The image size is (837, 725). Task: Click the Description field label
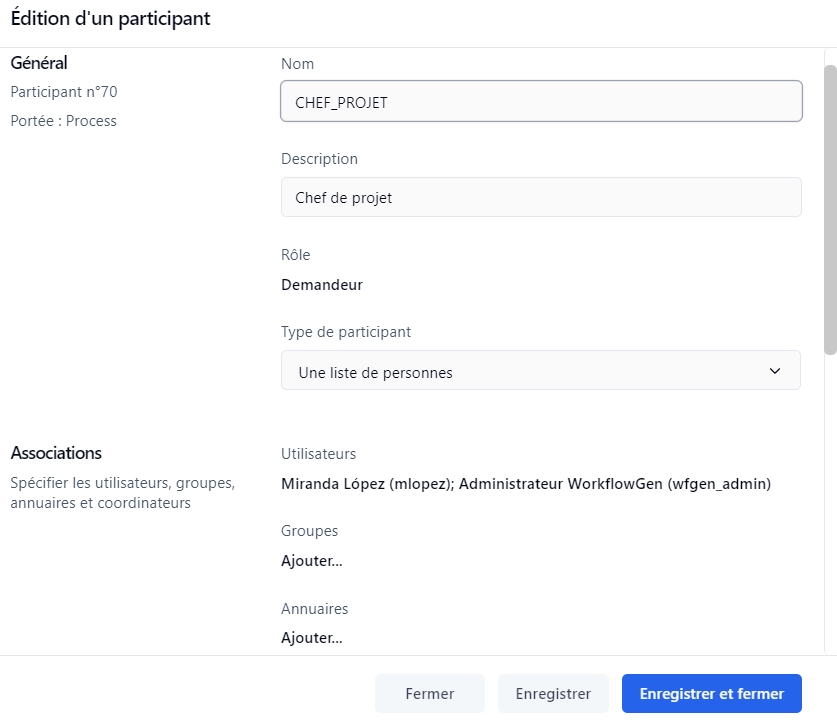[319, 159]
